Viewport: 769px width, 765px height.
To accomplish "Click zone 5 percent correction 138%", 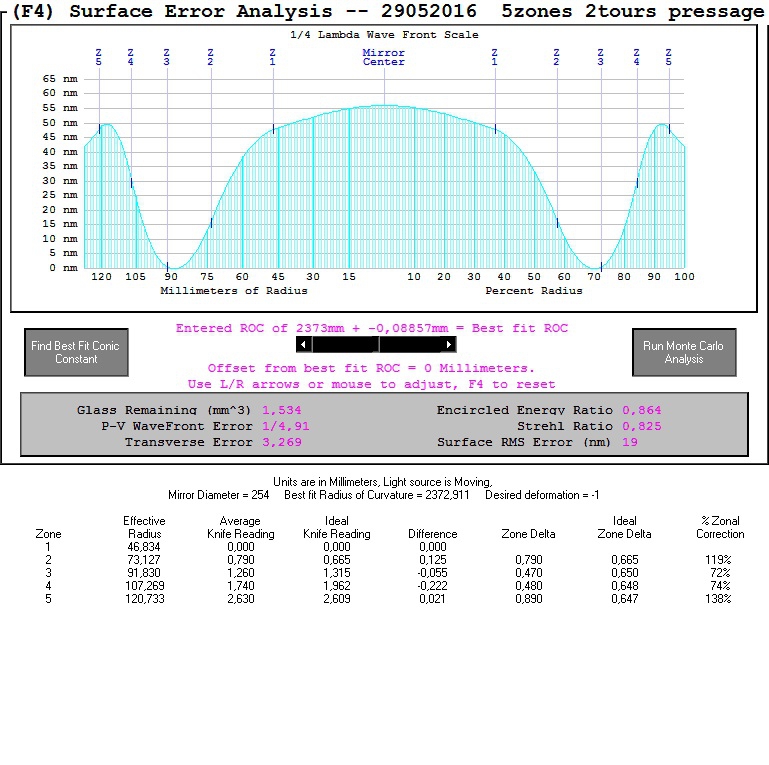I will 718,599.
